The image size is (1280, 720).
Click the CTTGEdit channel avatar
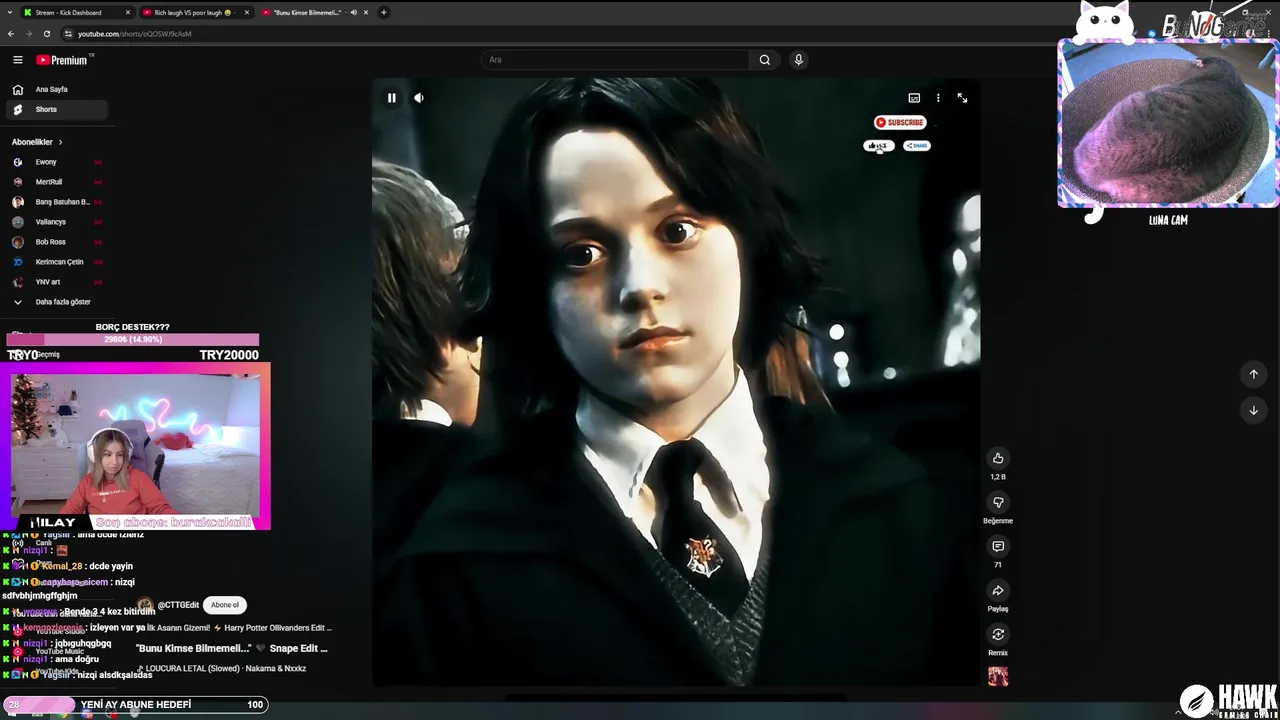[x=145, y=605]
